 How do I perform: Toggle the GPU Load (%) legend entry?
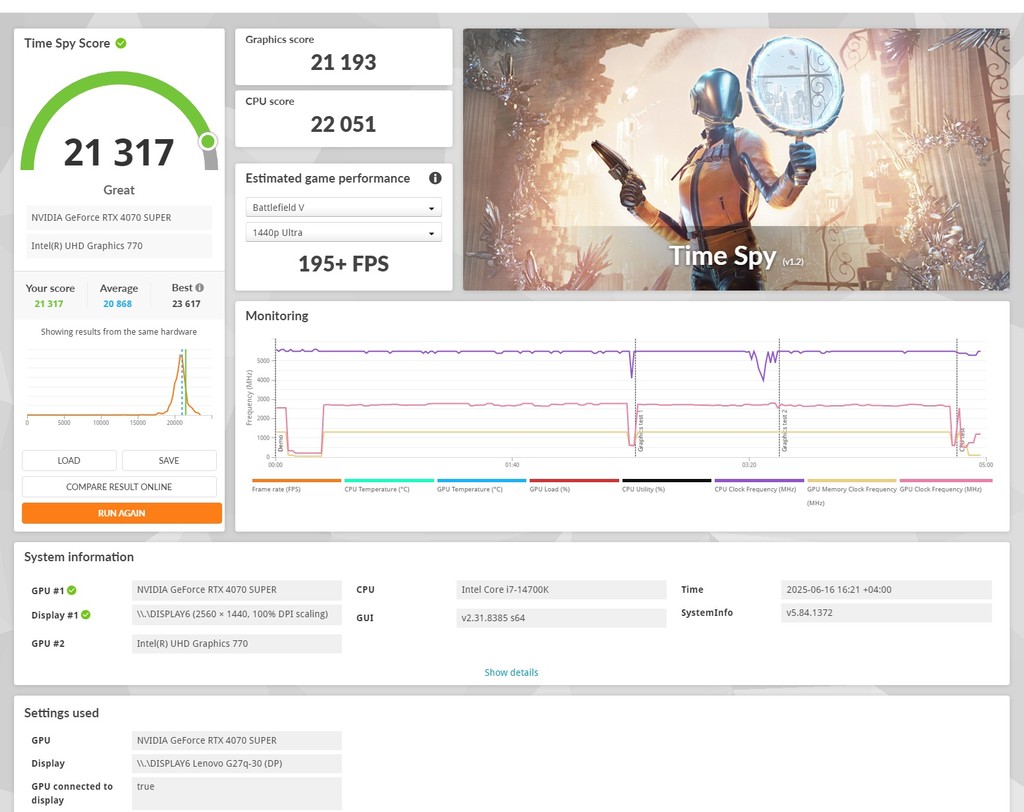574,486
